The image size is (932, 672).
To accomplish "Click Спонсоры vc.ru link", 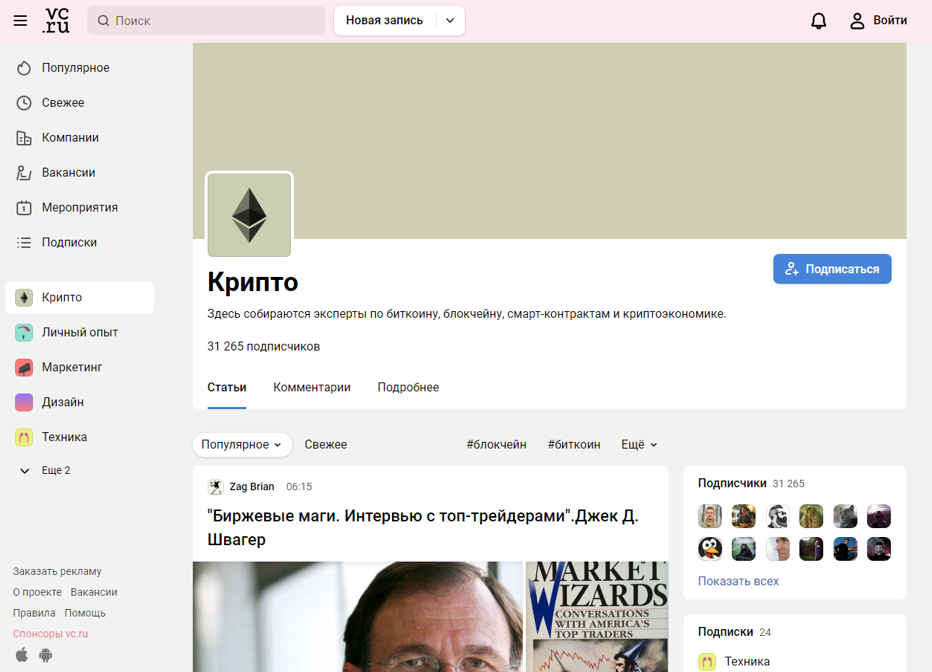I will pyautogui.click(x=51, y=634).
